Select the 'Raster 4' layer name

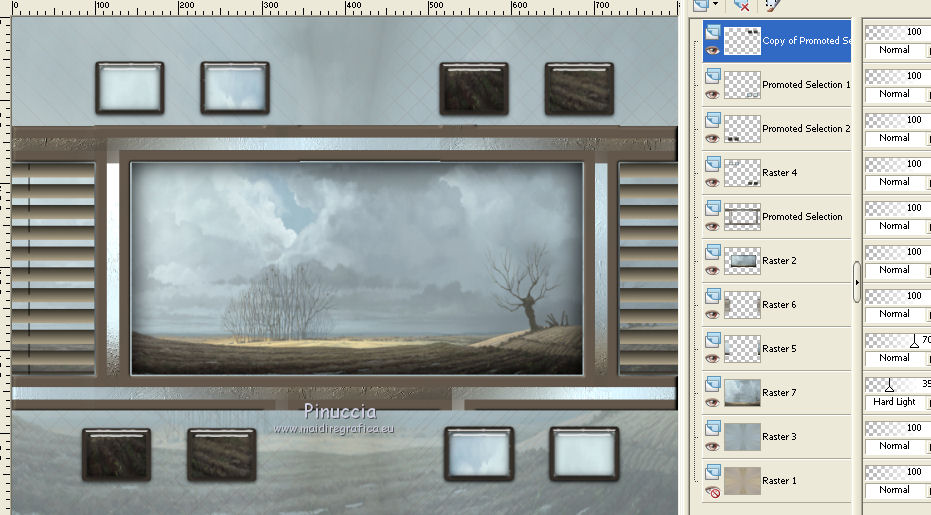(780, 172)
